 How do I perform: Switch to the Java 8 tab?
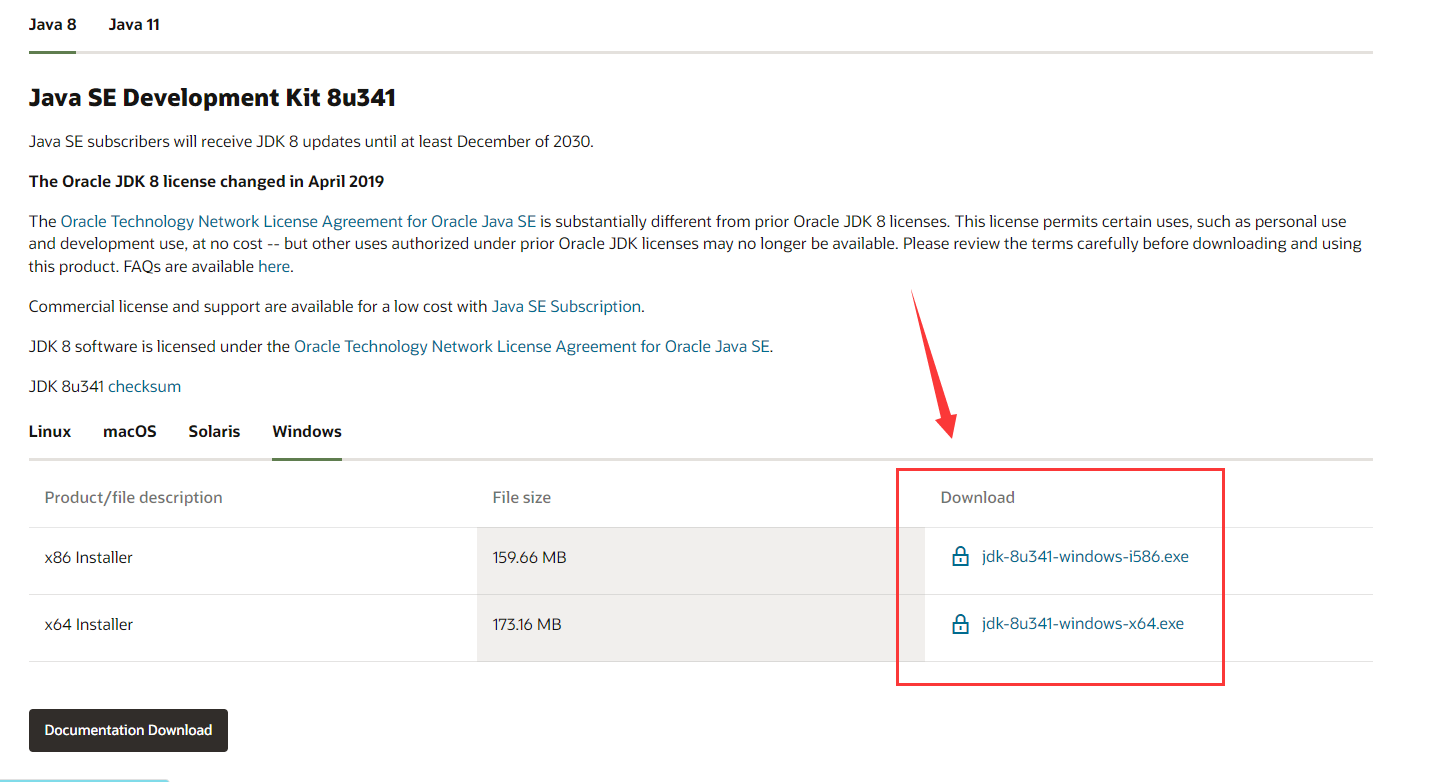point(53,24)
